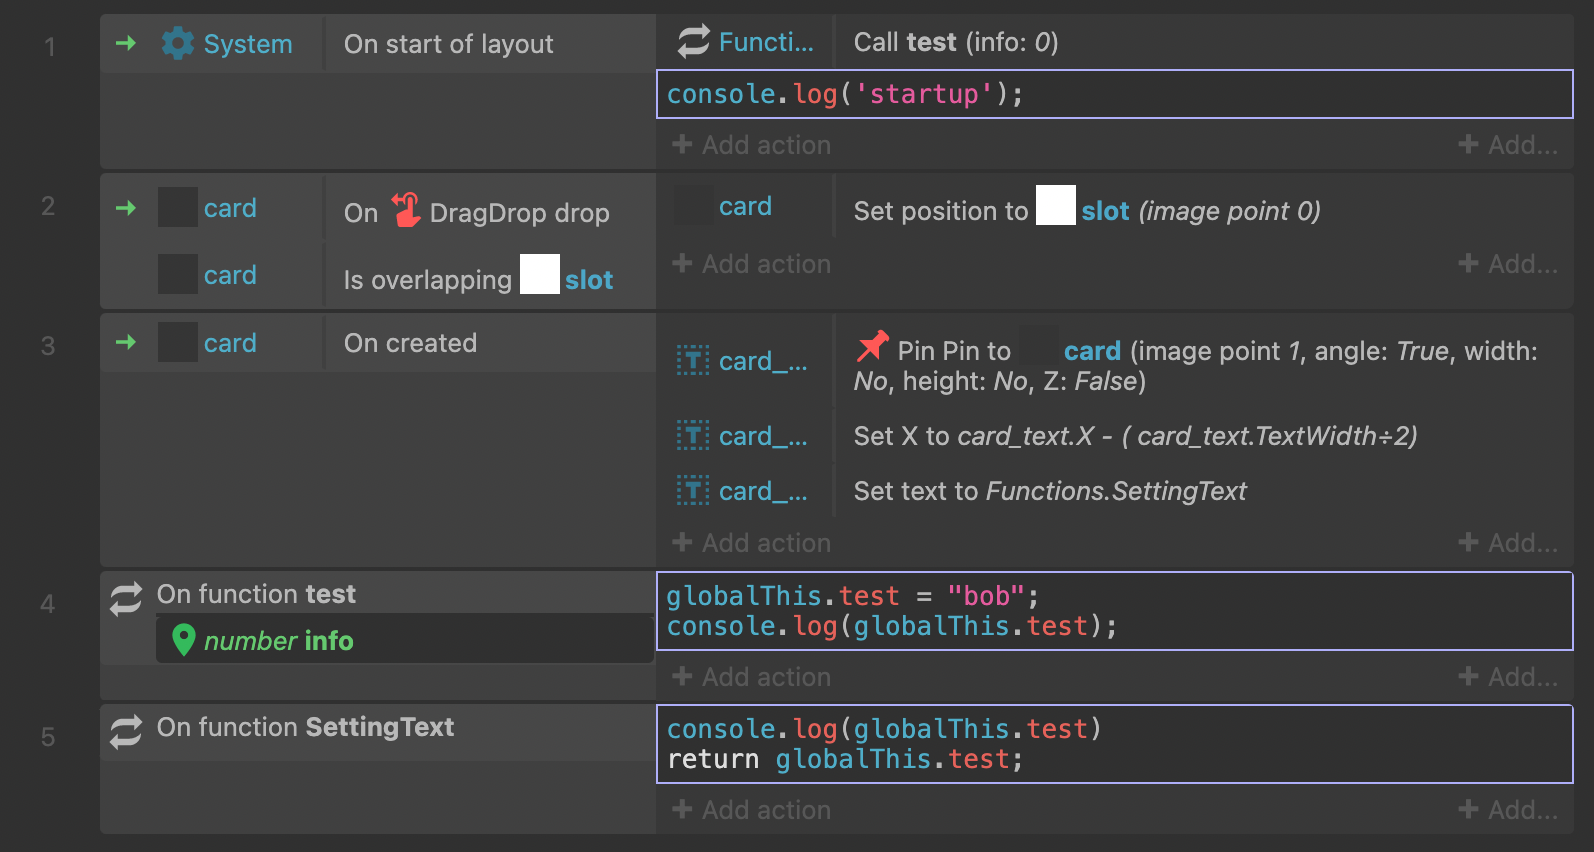
Task: Click the card_text icon on the Set X action
Action: tap(693, 435)
